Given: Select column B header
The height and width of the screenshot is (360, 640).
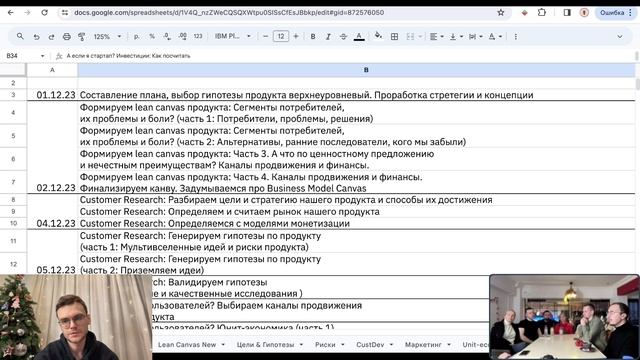Looking at the screenshot, I should pyautogui.click(x=356, y=70).
